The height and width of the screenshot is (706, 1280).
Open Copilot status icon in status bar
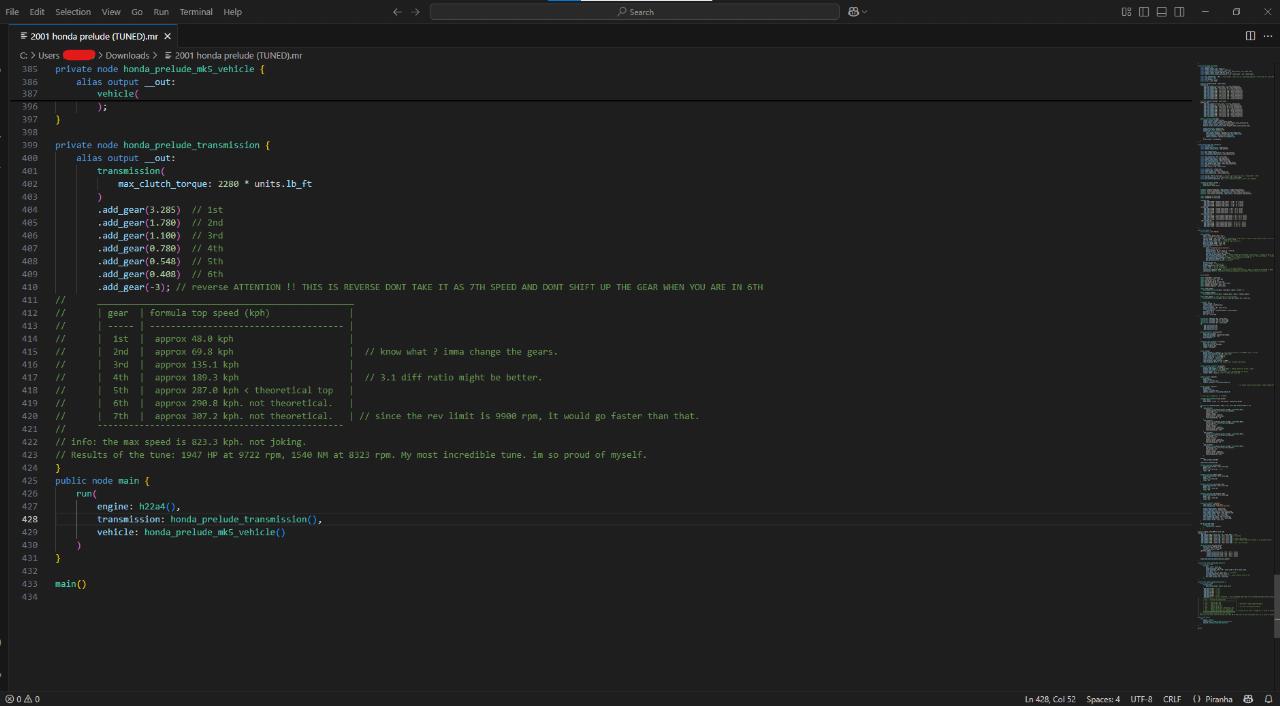(x=1249, y=699)
